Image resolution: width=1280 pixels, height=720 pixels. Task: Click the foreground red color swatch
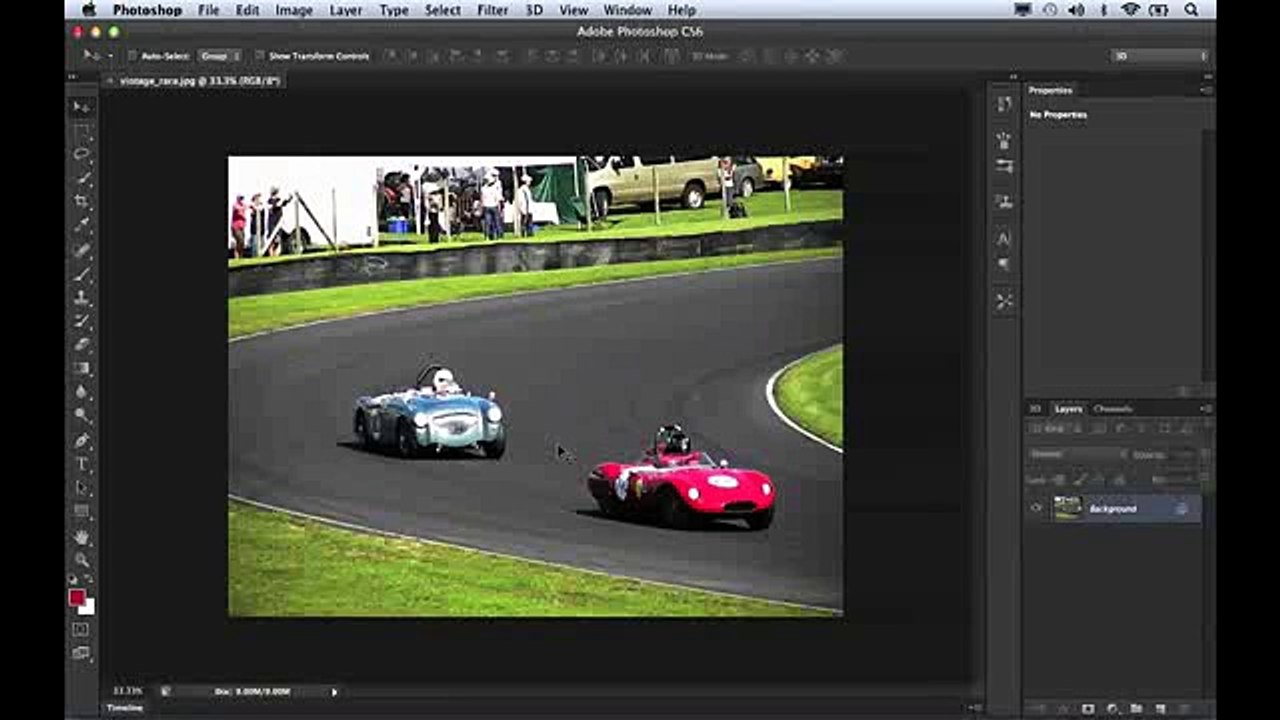pyautogui.click(x=76, y=597)
